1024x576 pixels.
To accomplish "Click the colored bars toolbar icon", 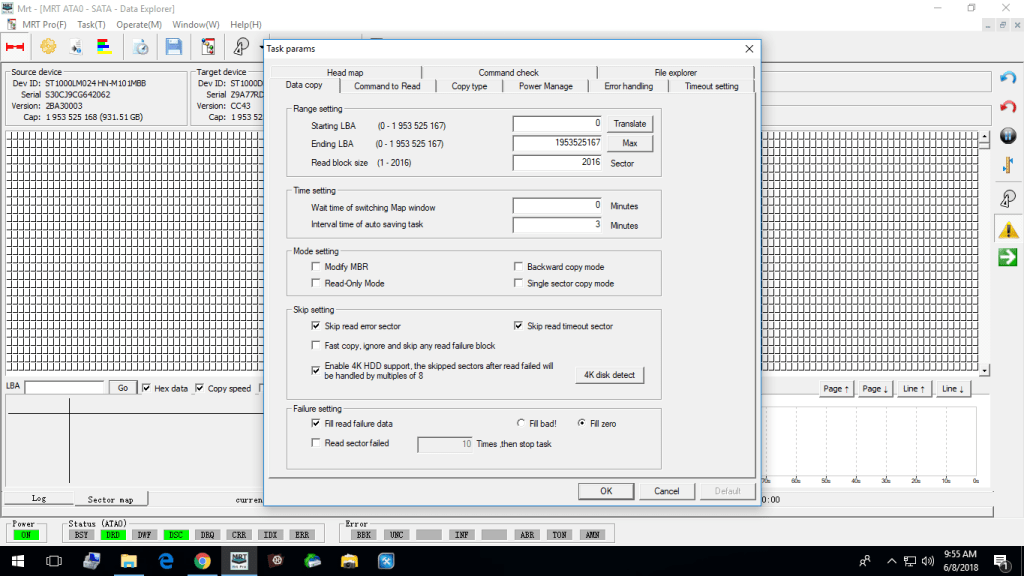I will (x=103, y=46).
